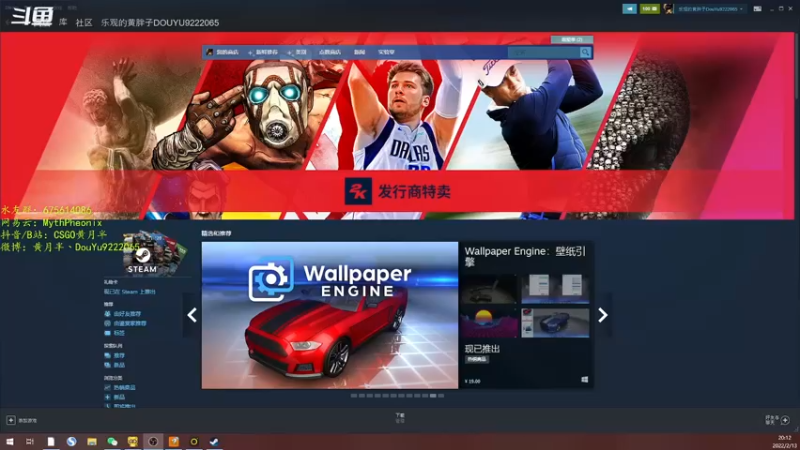Open the blue globe browser on taskbar
The height and width of the screenshot is (450, 800).
pos(71,441)
